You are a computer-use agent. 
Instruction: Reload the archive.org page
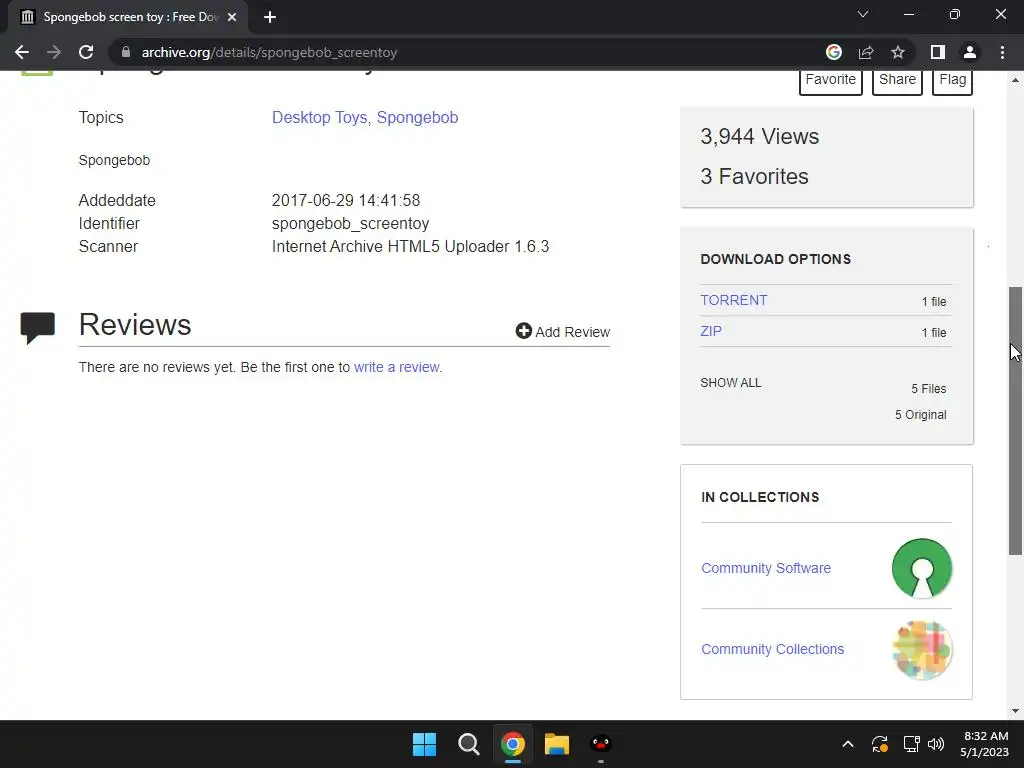(x=86, y=52)
